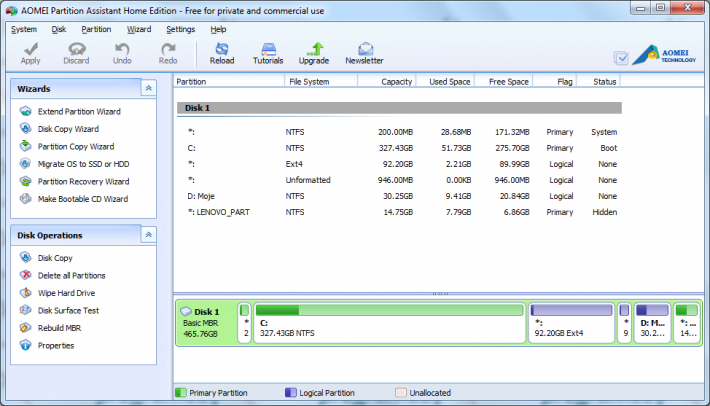Click the 92.20GB capacity cell

point(398,164)
